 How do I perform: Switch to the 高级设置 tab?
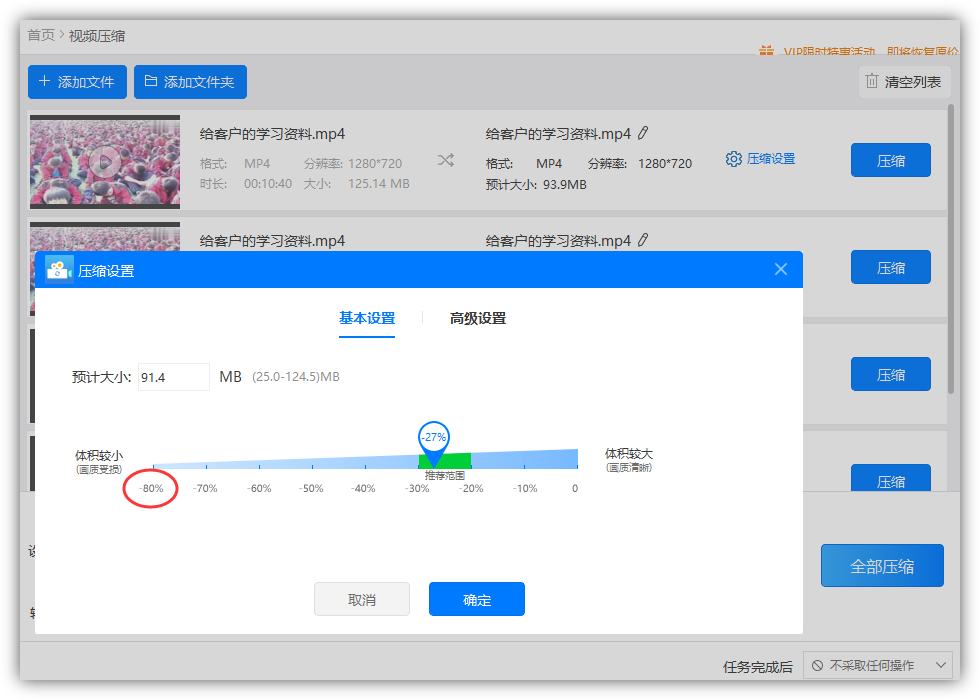(478, 318)
